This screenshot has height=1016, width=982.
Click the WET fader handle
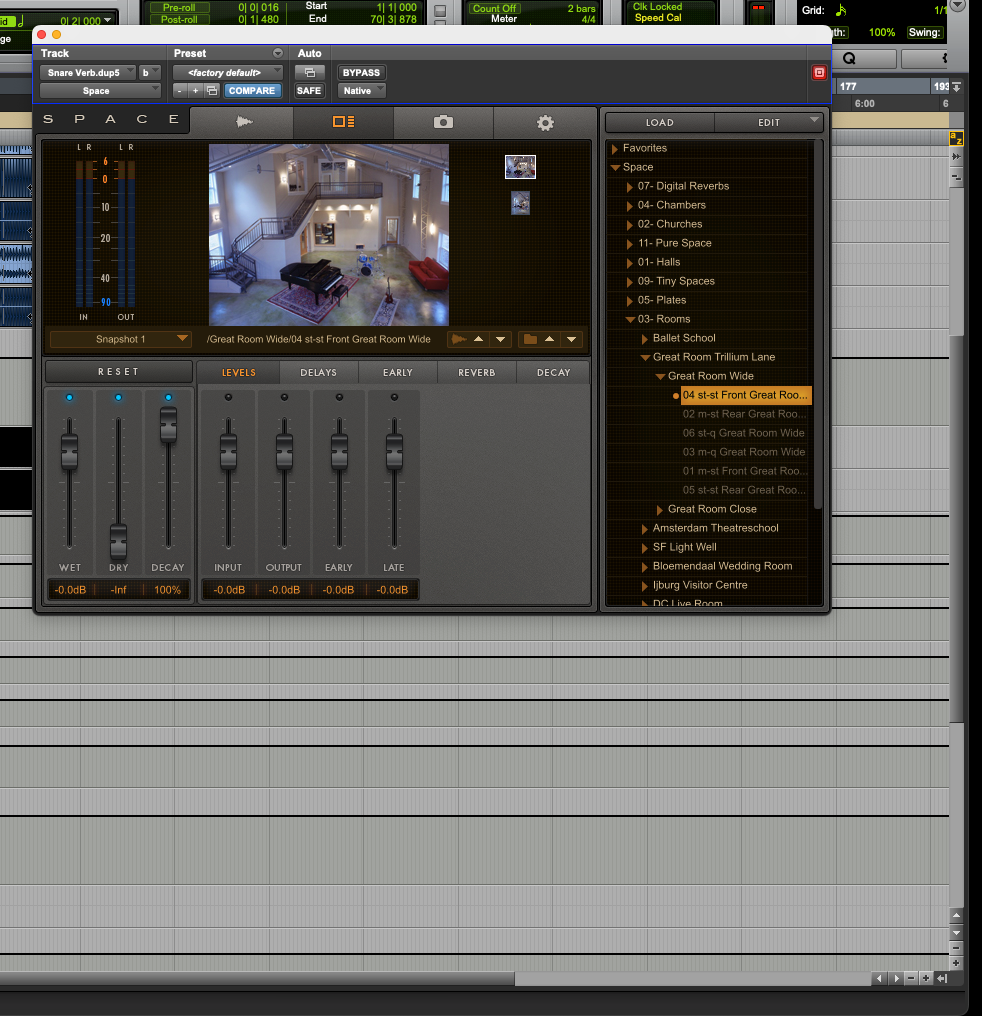tap(69, 452)
